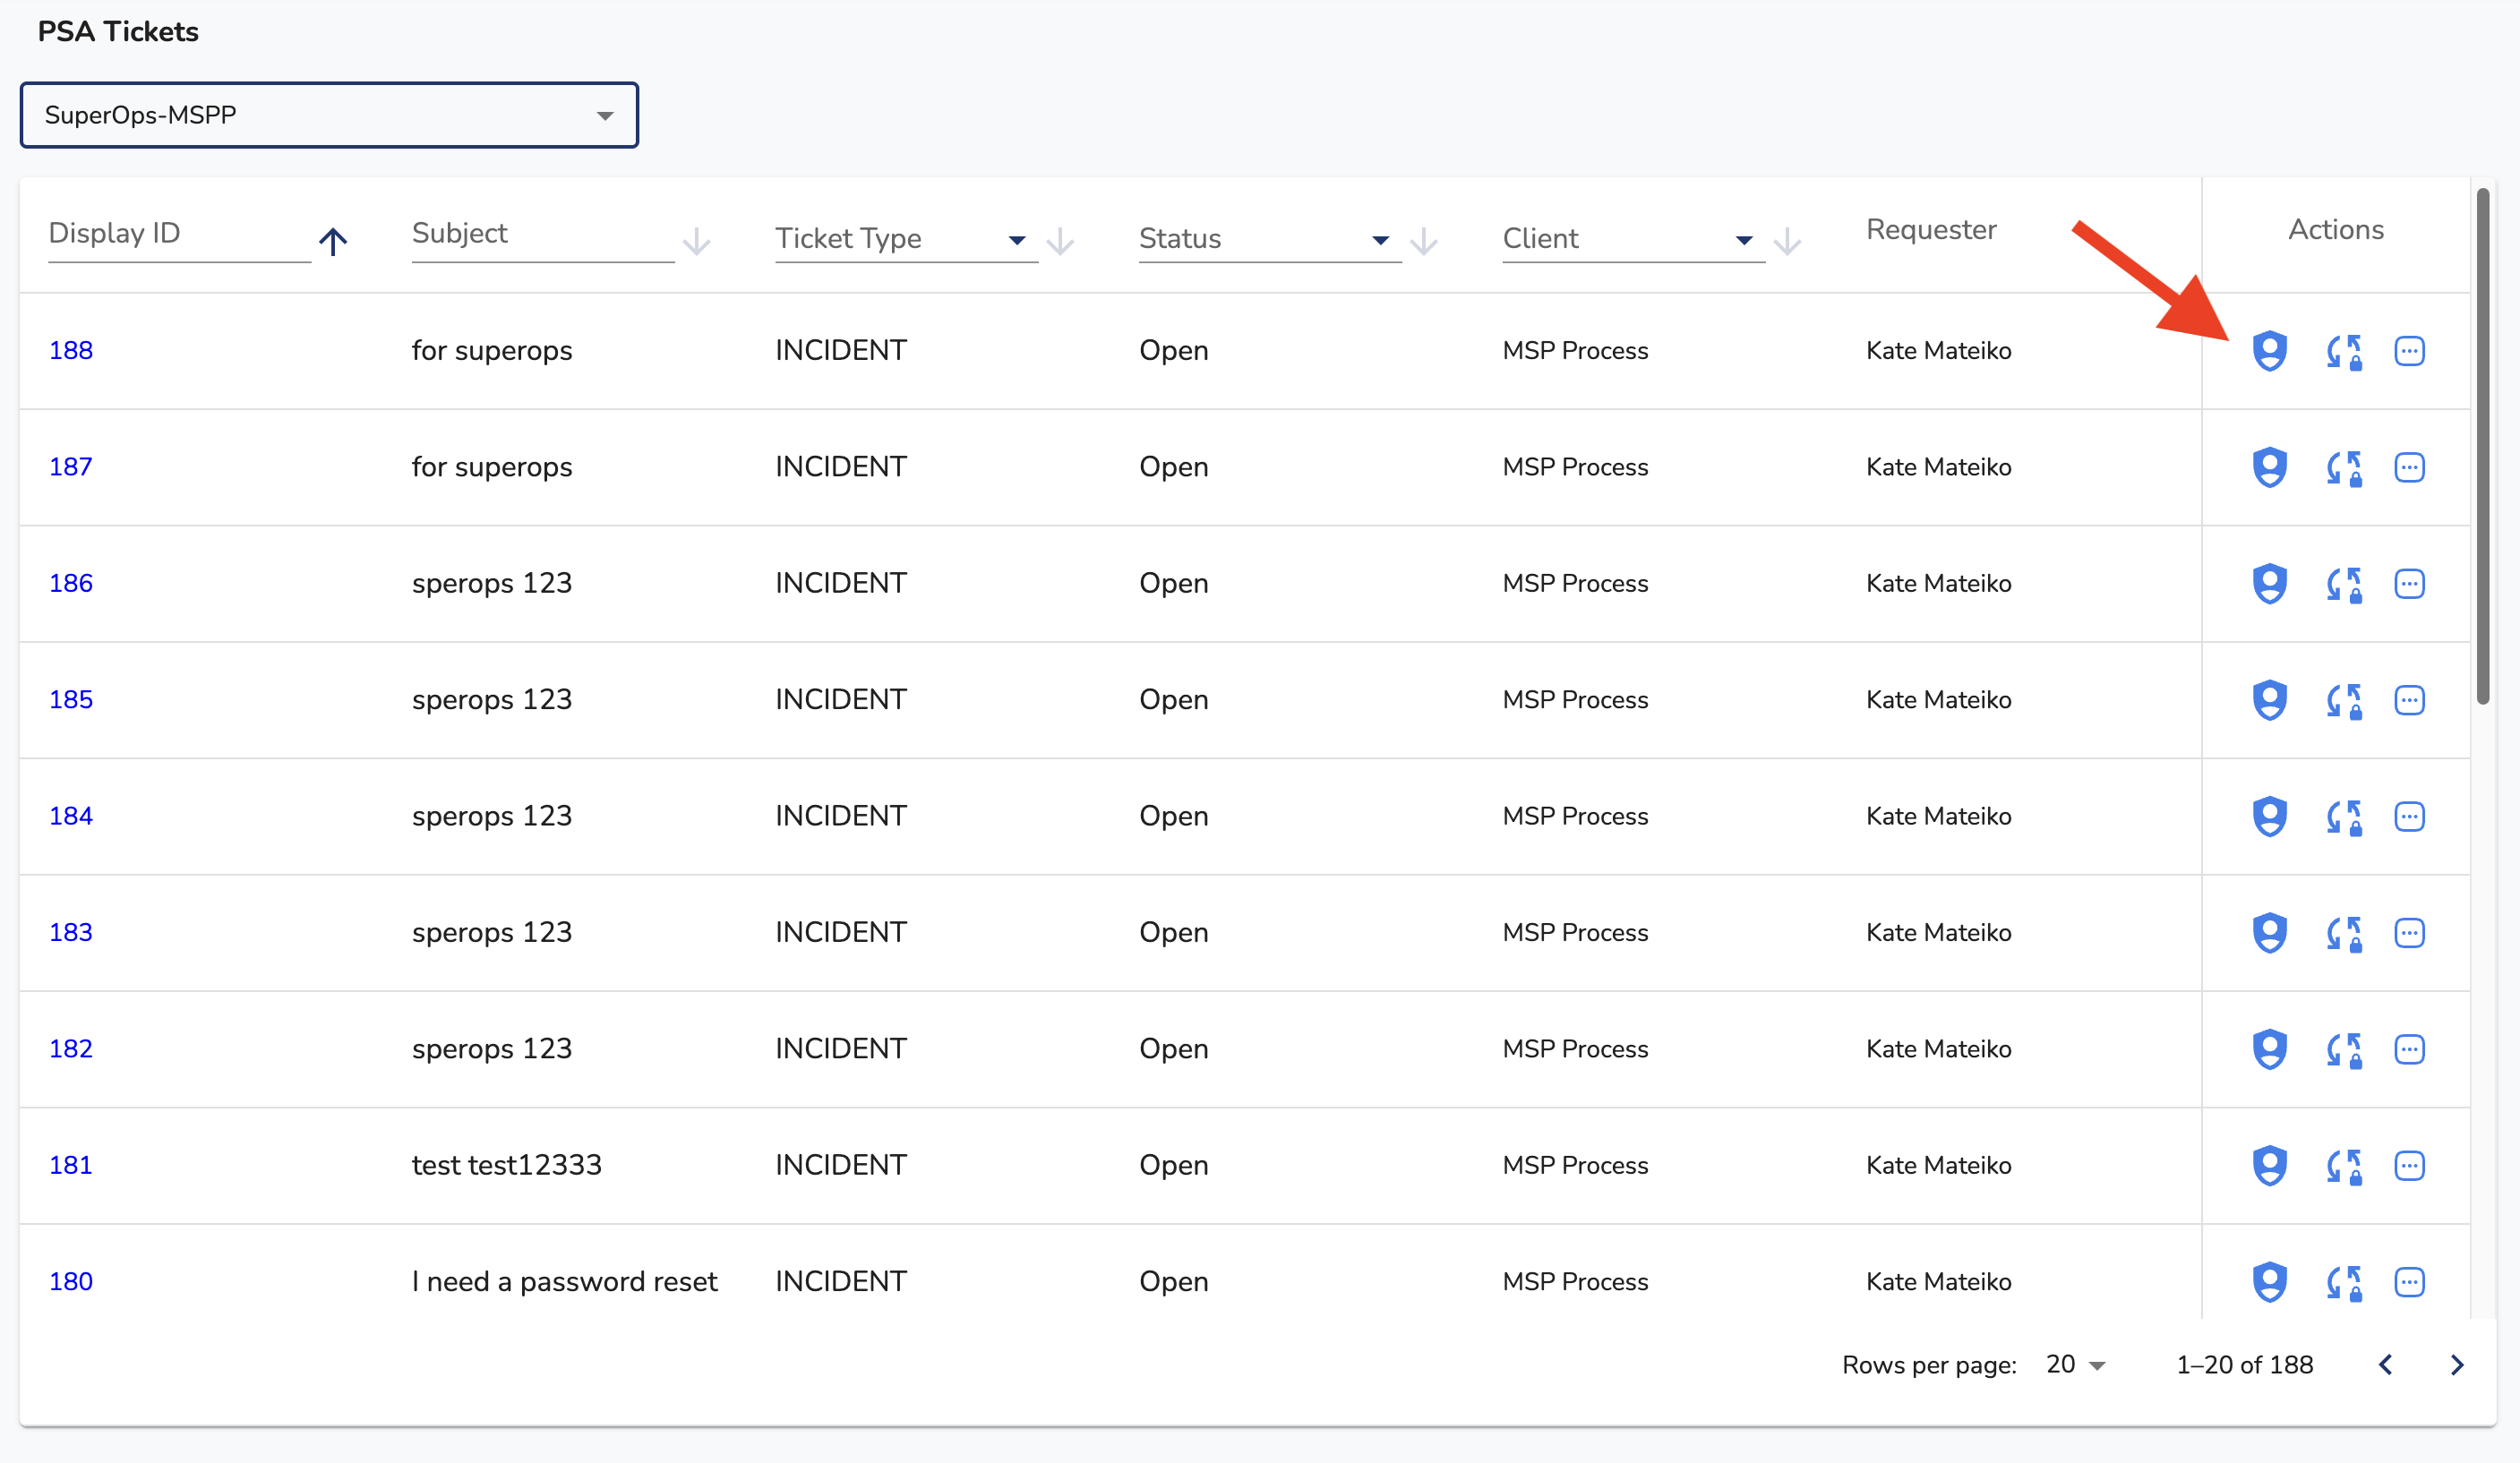Click the shield user icon on ticket 185

(x=2269, y=700)
